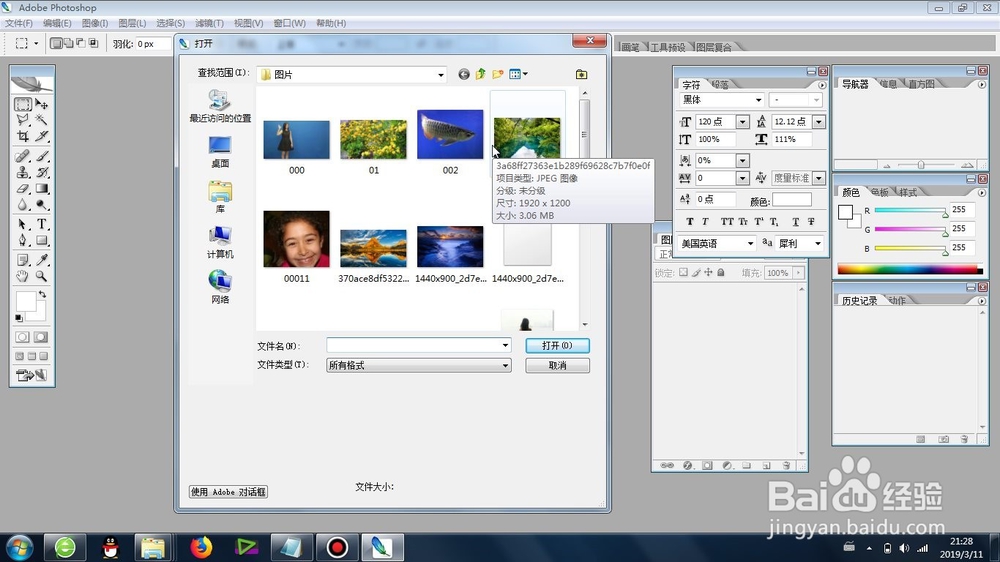Select the Move tool in toolbox

[x=42, y=104]
